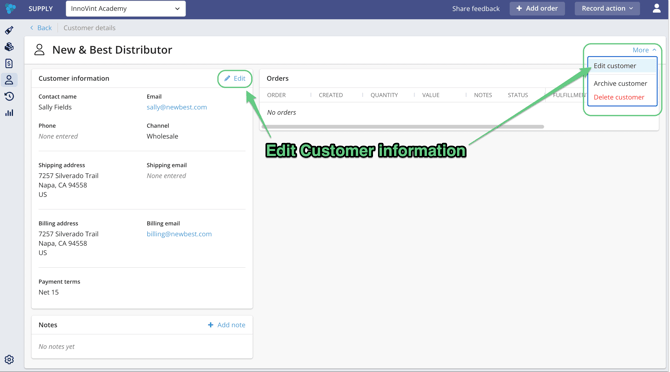Viewport: 670px width, 372px height.
Task: Click the Add order button
Action: point(537,8)
